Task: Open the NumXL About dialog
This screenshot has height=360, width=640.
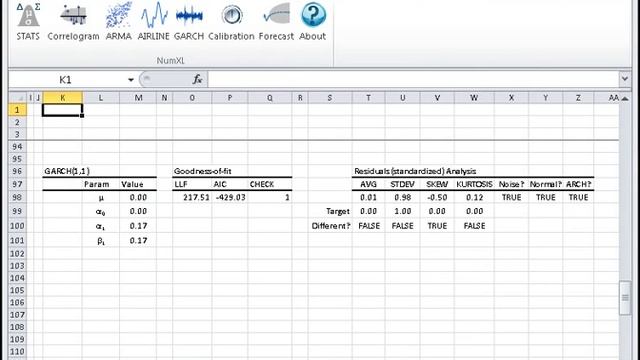Action: click(313, 22)
